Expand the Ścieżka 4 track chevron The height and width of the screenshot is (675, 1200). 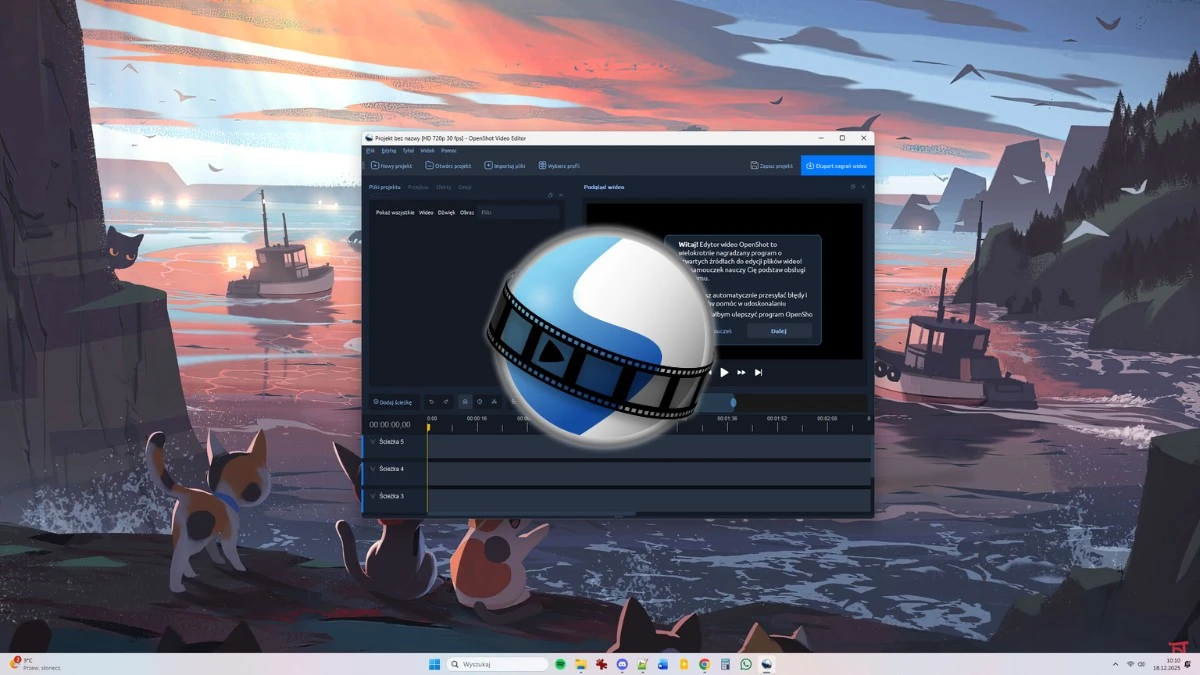point(373,469)
